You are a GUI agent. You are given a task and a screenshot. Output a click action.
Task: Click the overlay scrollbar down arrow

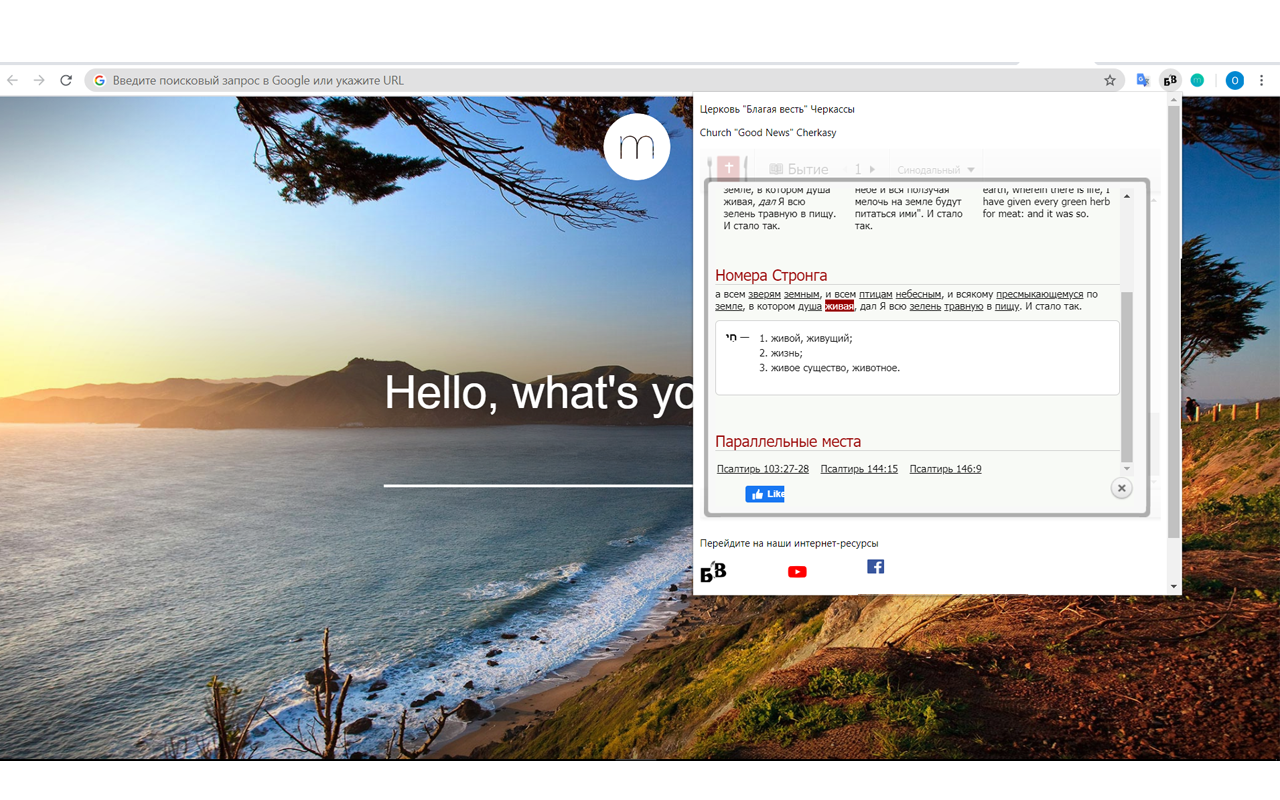[1127, 468]
